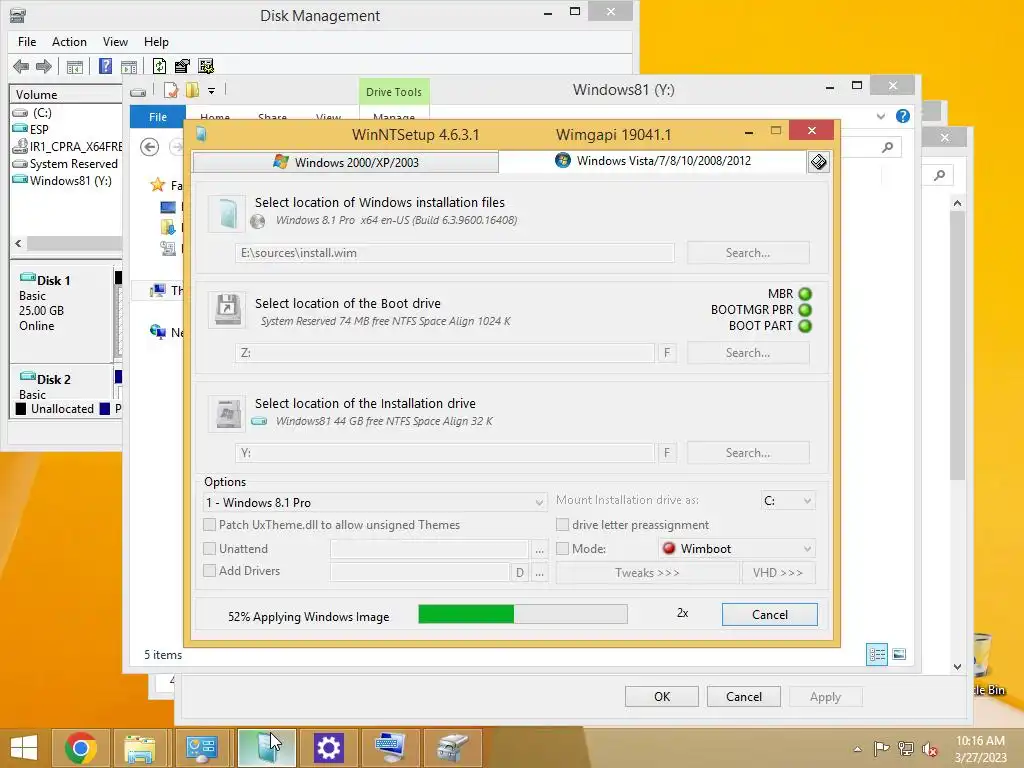Click the F button next to the Z: boot drive

(x=667, y=353)
